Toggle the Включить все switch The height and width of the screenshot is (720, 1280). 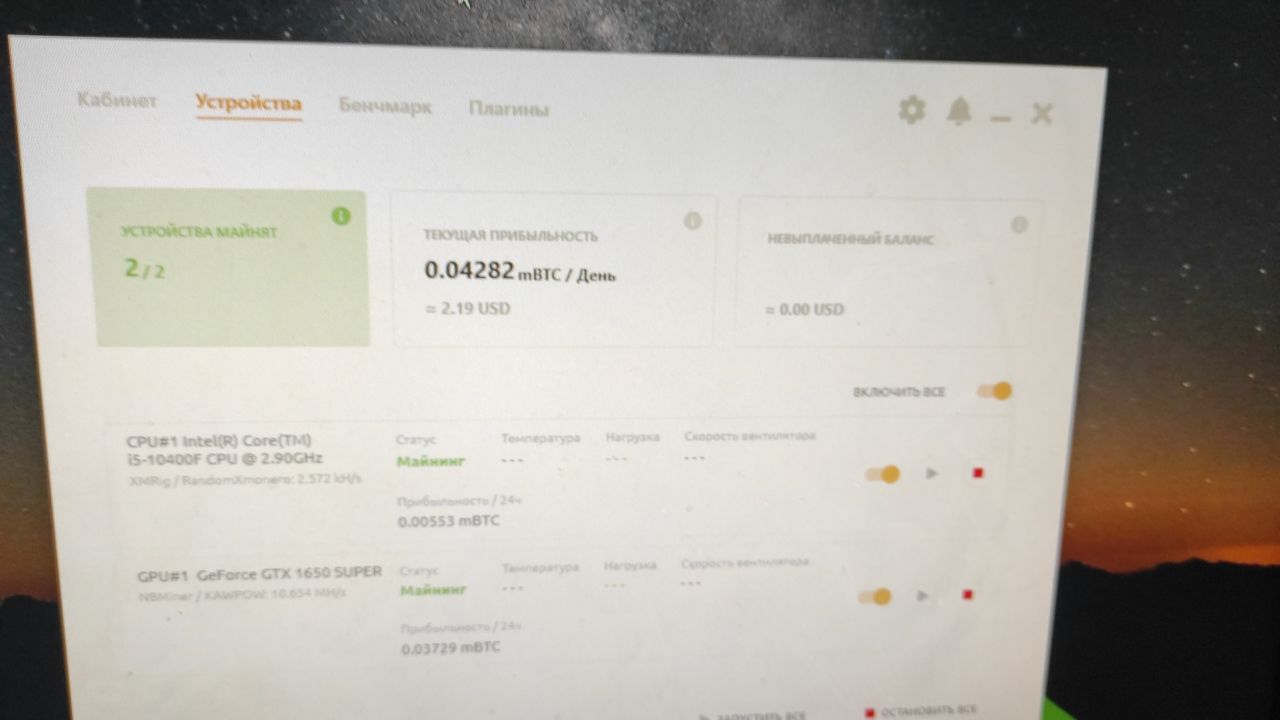pyautogui.click(x=995, y=391)
